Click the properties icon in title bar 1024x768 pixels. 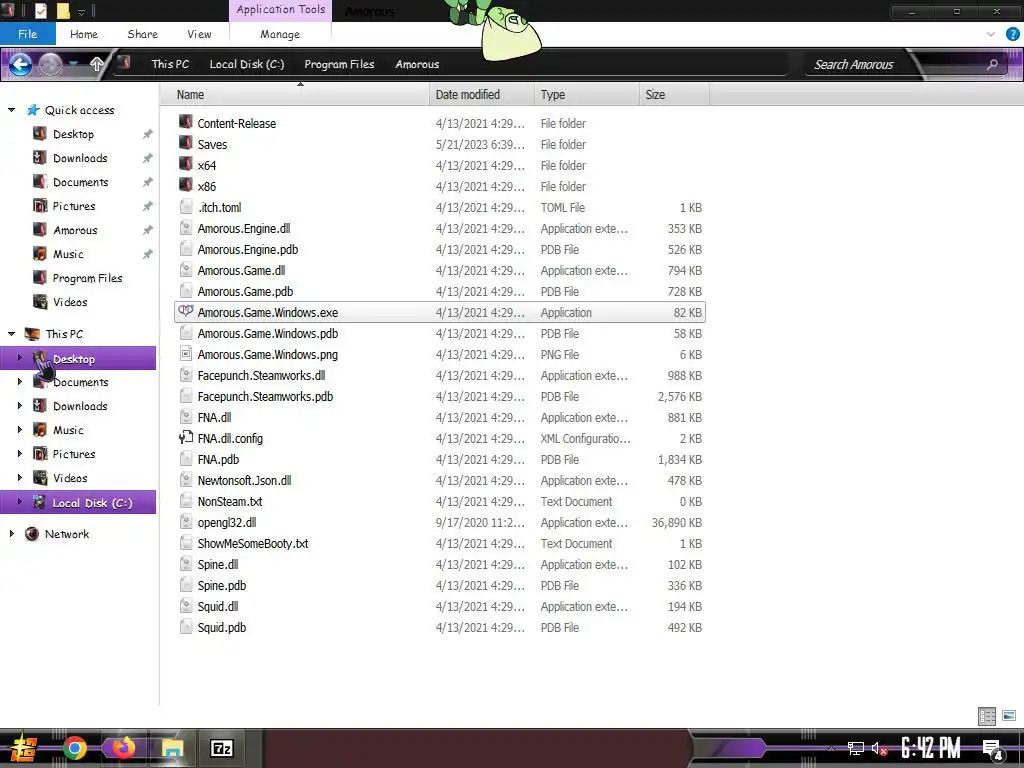click(x=40, y=11)
